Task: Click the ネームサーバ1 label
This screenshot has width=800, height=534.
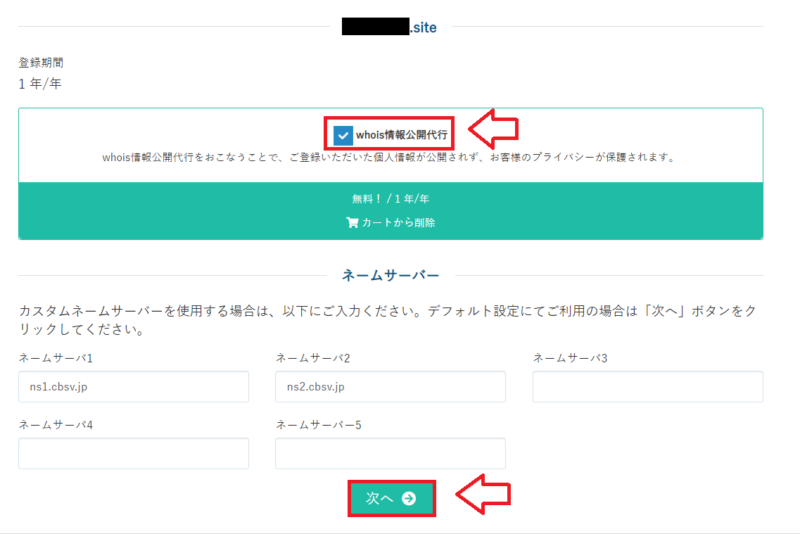Action: click(x=56, y=358)
